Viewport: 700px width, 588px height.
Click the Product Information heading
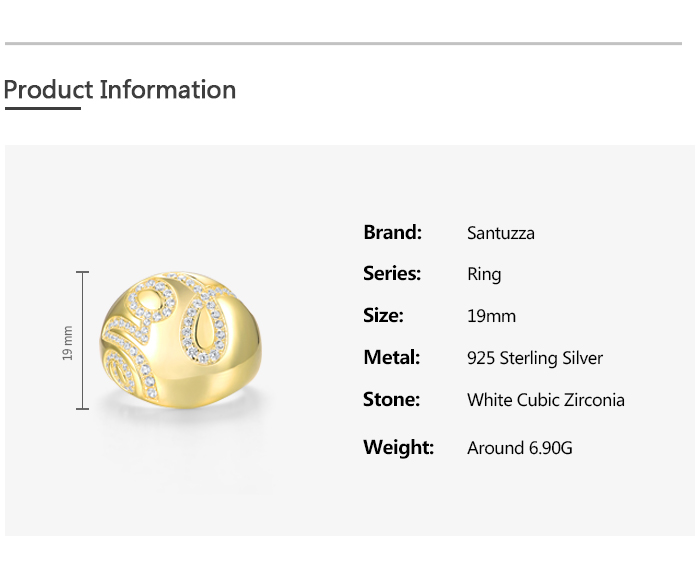[120, 90]
